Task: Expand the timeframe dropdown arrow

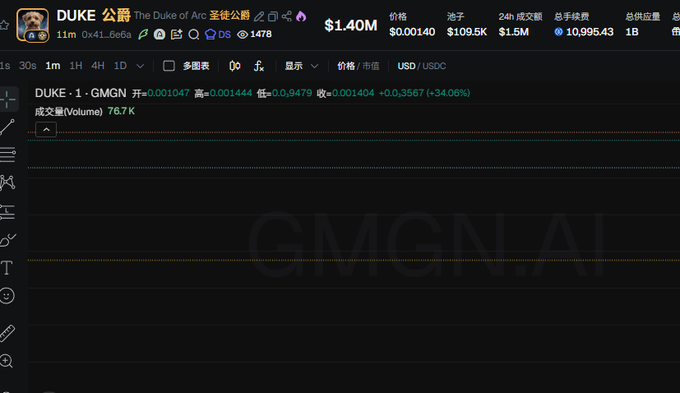Action: [x=140, y=66]
